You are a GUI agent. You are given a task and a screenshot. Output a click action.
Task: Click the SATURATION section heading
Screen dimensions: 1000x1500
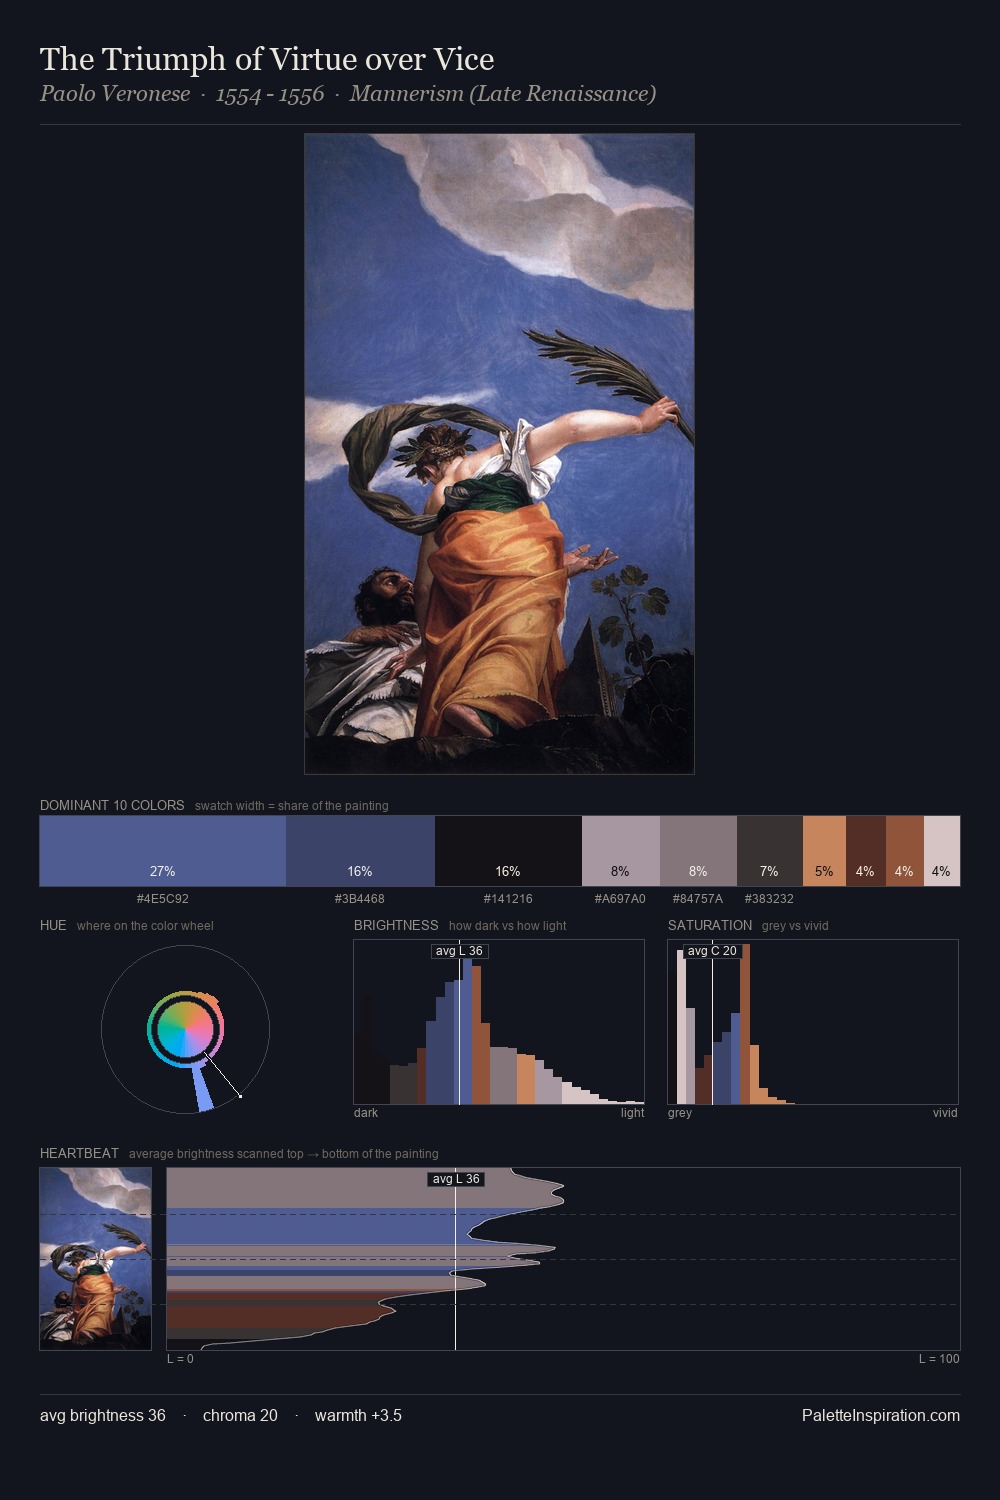(710, 925)
